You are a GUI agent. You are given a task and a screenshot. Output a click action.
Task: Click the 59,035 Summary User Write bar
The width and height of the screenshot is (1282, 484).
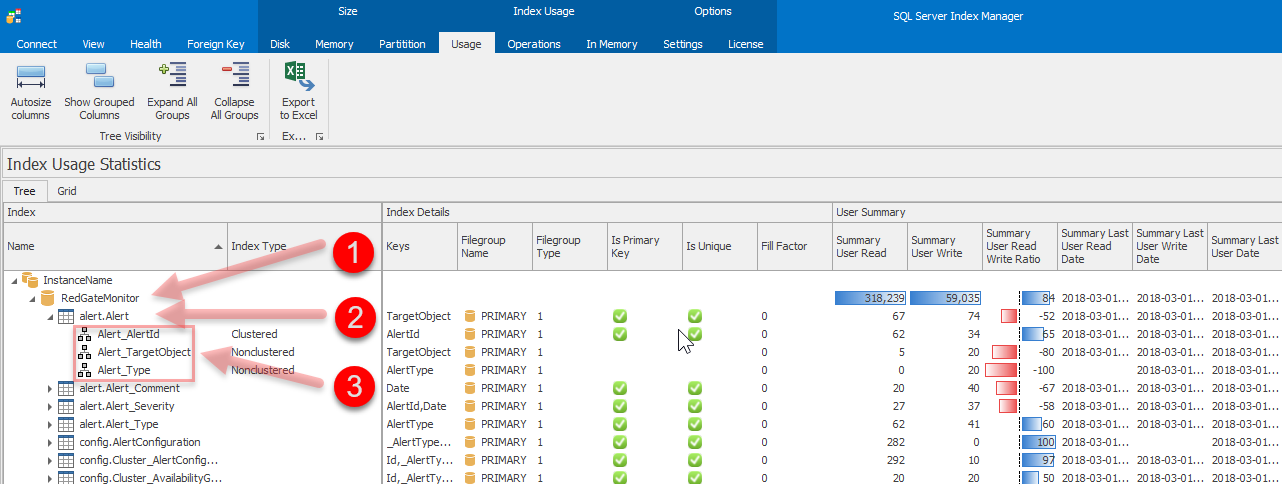click(945, 298)
